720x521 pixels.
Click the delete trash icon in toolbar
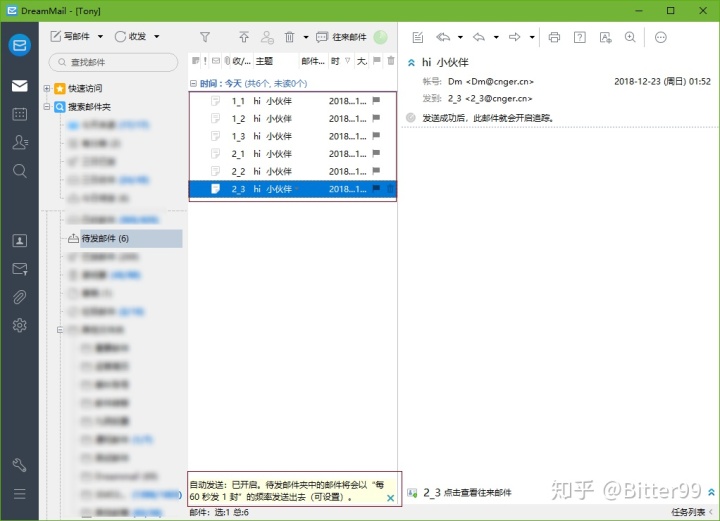click(289, 37)
